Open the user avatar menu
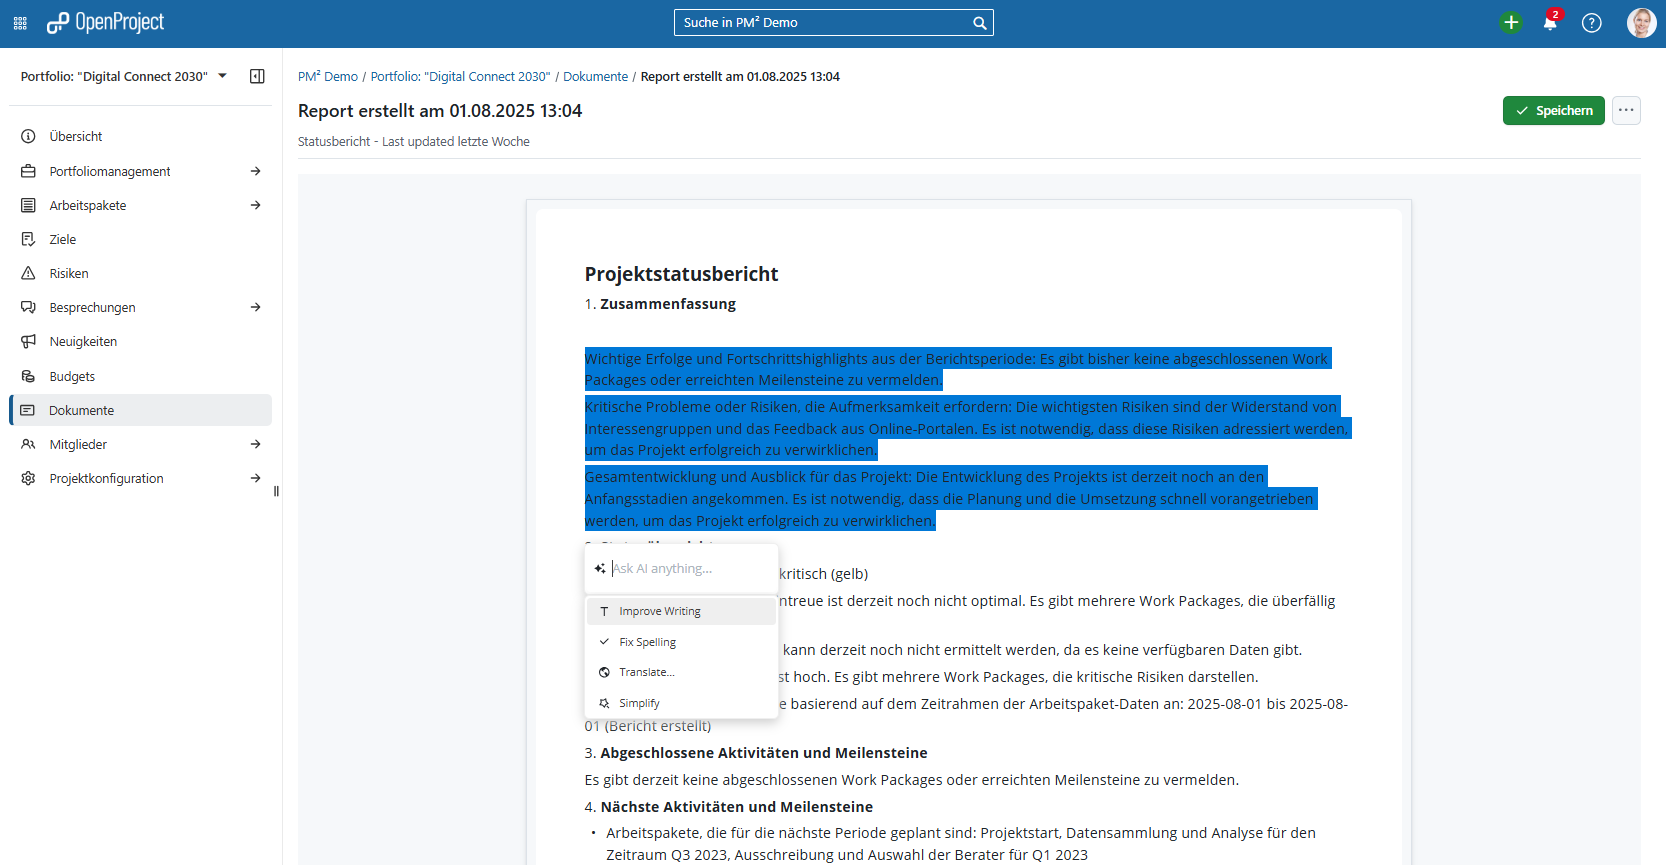The height and width of the screenshot is (865, 1666). 1641,23
